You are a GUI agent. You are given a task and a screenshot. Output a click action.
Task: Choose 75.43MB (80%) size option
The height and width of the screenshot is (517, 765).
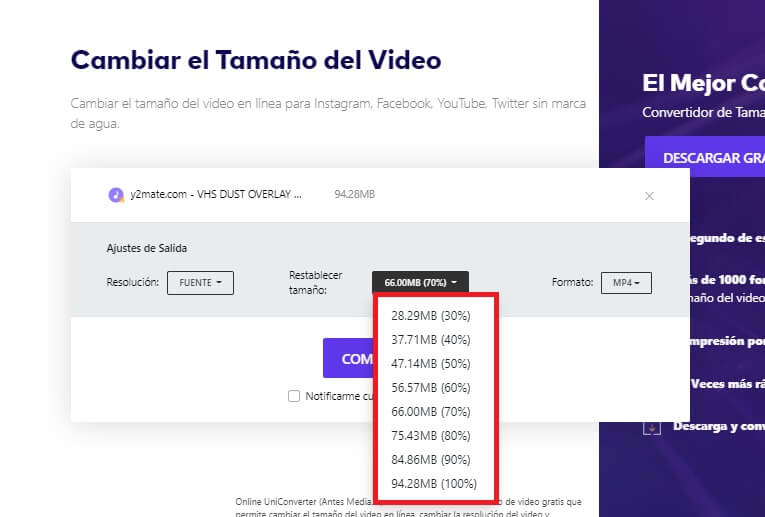[x=431, y=436]
